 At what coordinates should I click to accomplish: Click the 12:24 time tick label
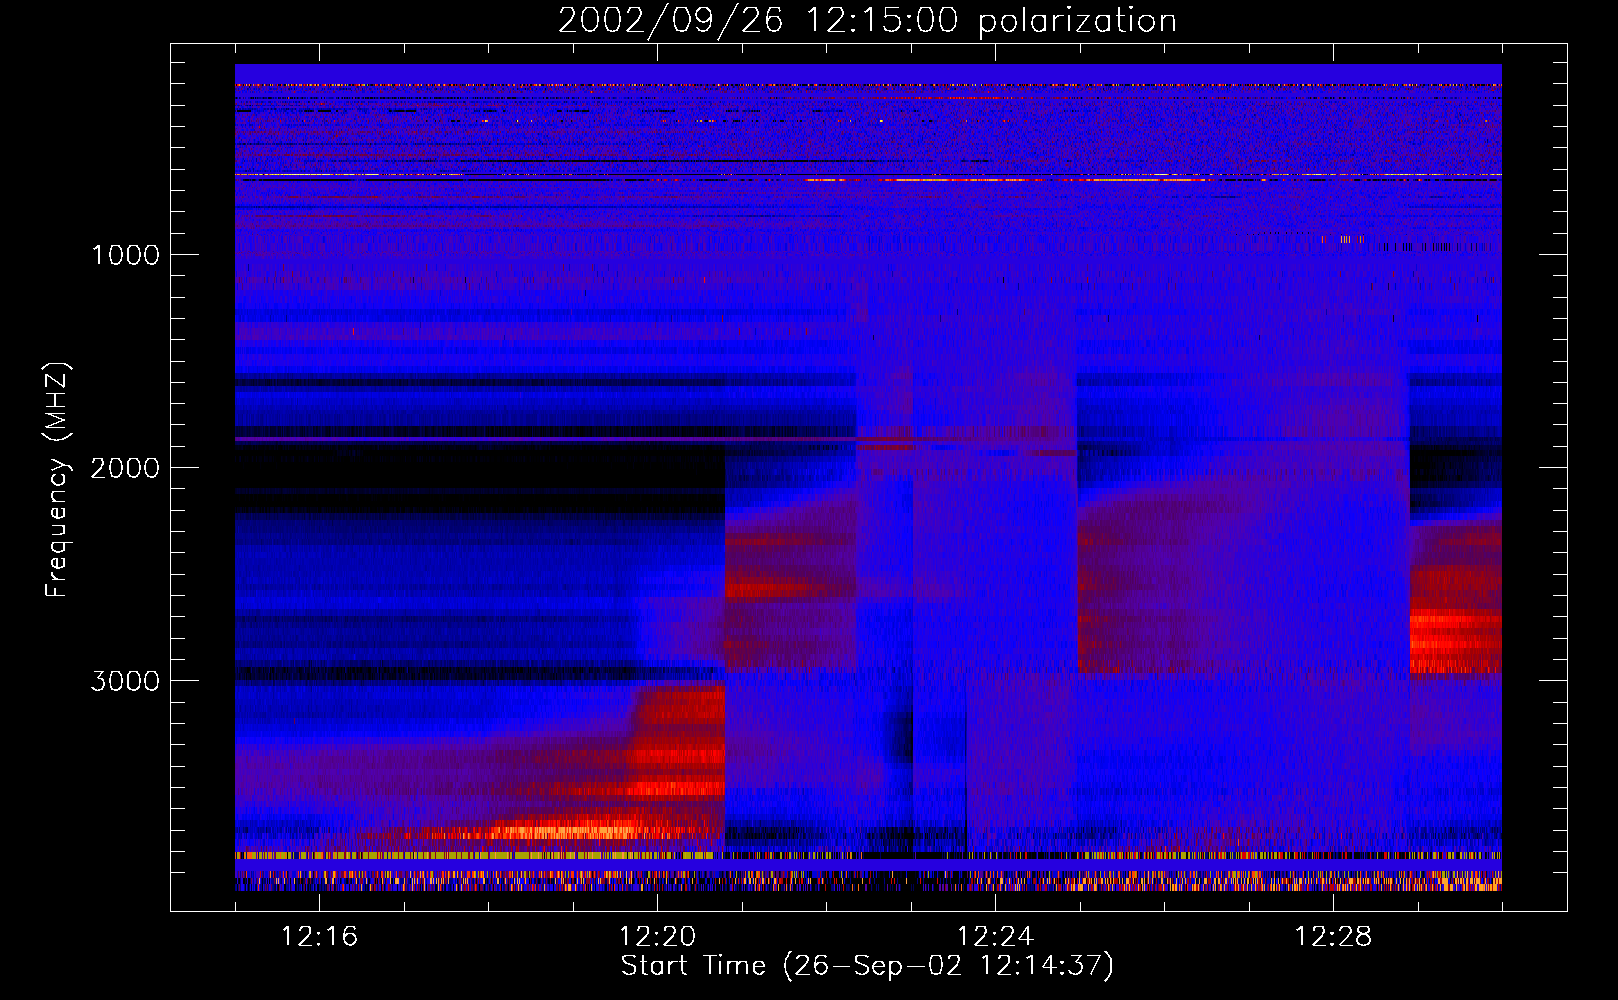click(995, 937)
